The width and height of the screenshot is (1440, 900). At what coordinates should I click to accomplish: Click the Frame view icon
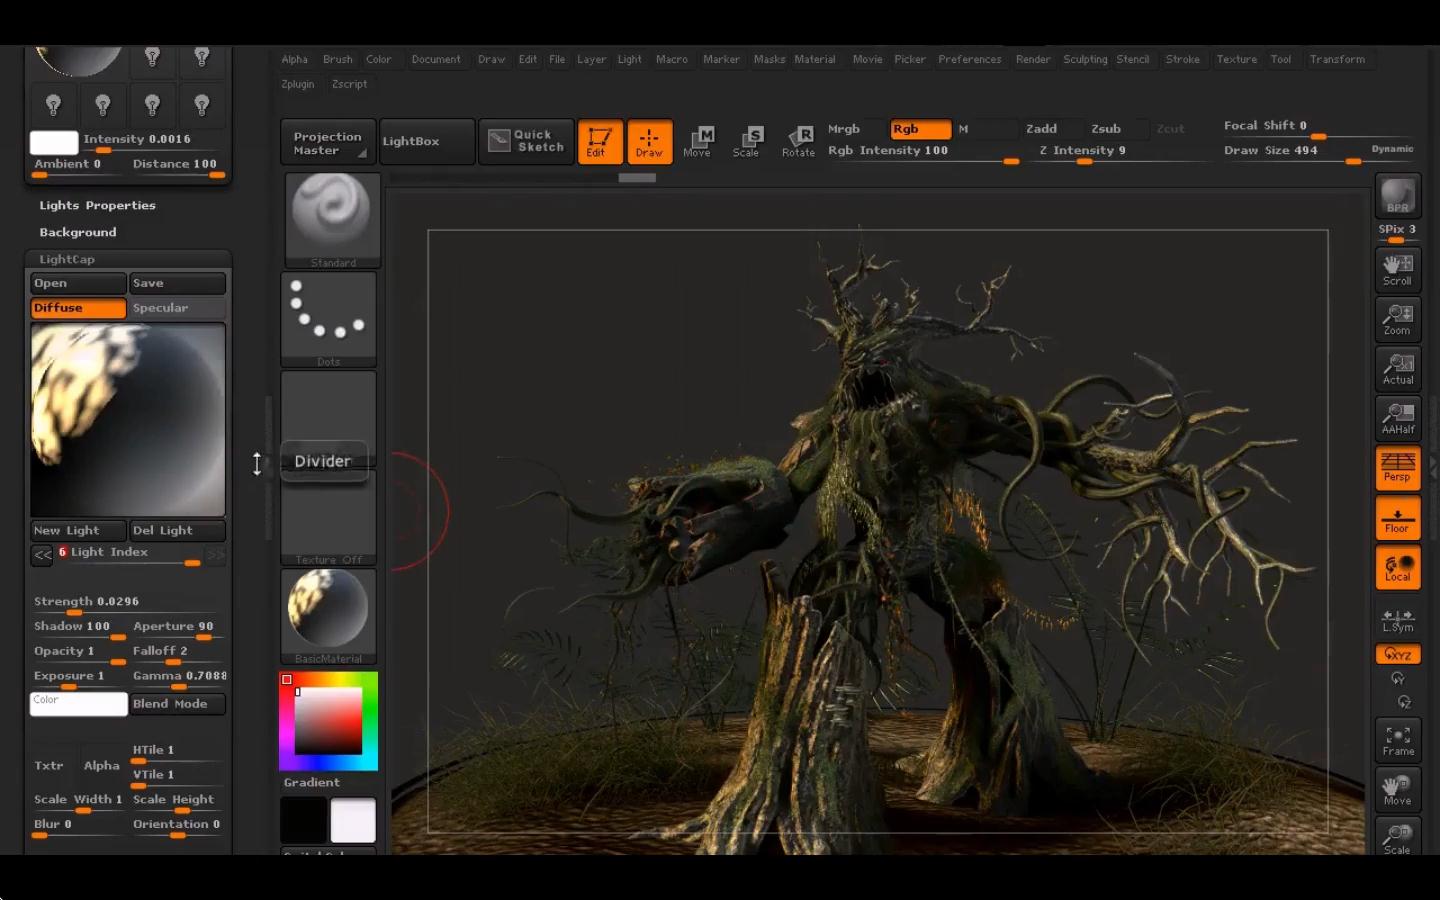pos(1398,740)
